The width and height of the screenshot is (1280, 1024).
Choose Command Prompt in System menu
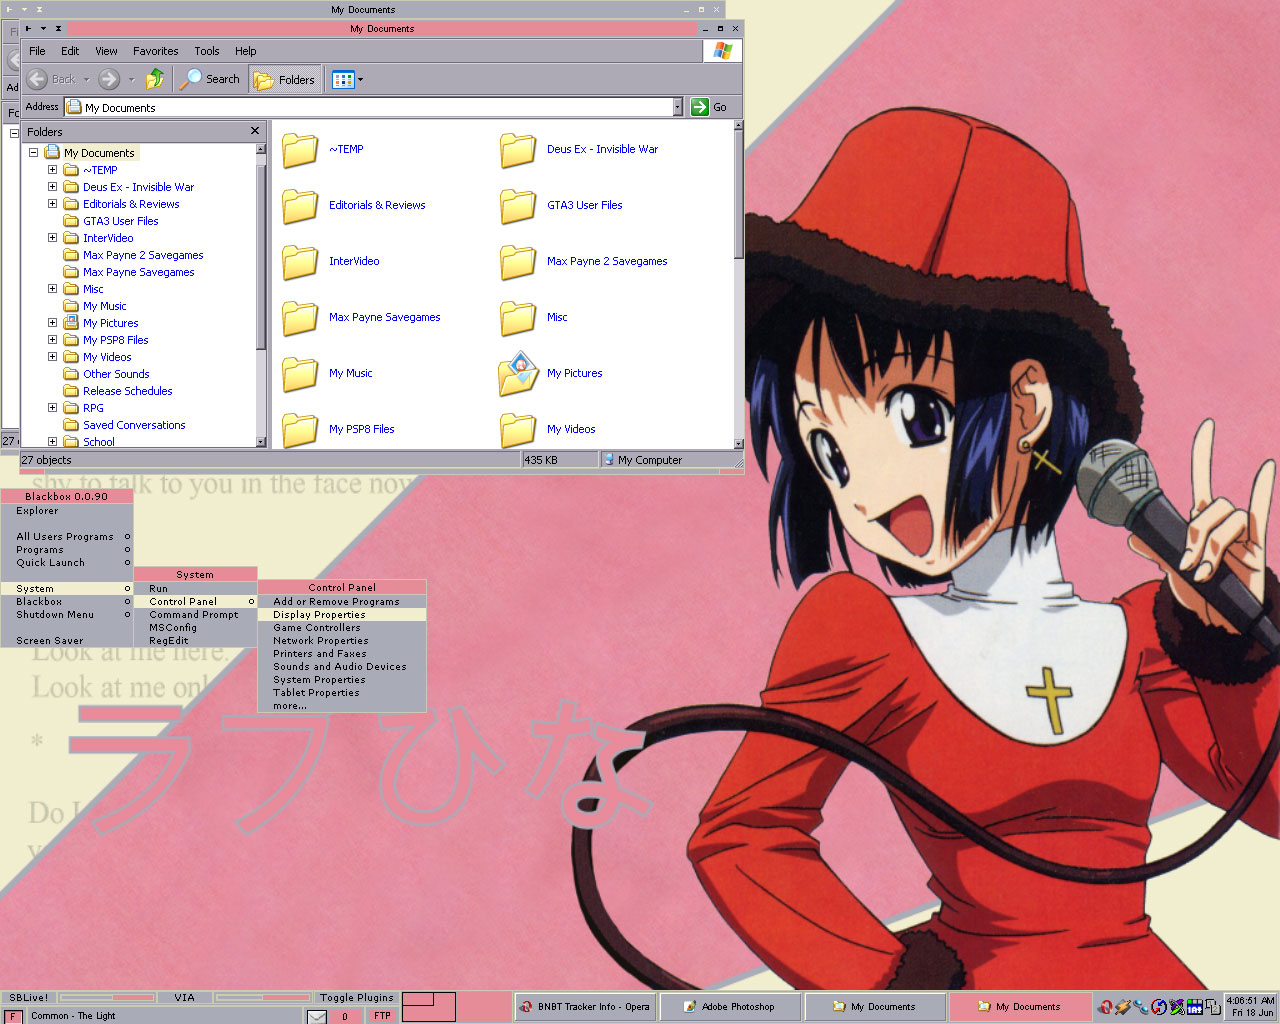click(x=196, y=615)
